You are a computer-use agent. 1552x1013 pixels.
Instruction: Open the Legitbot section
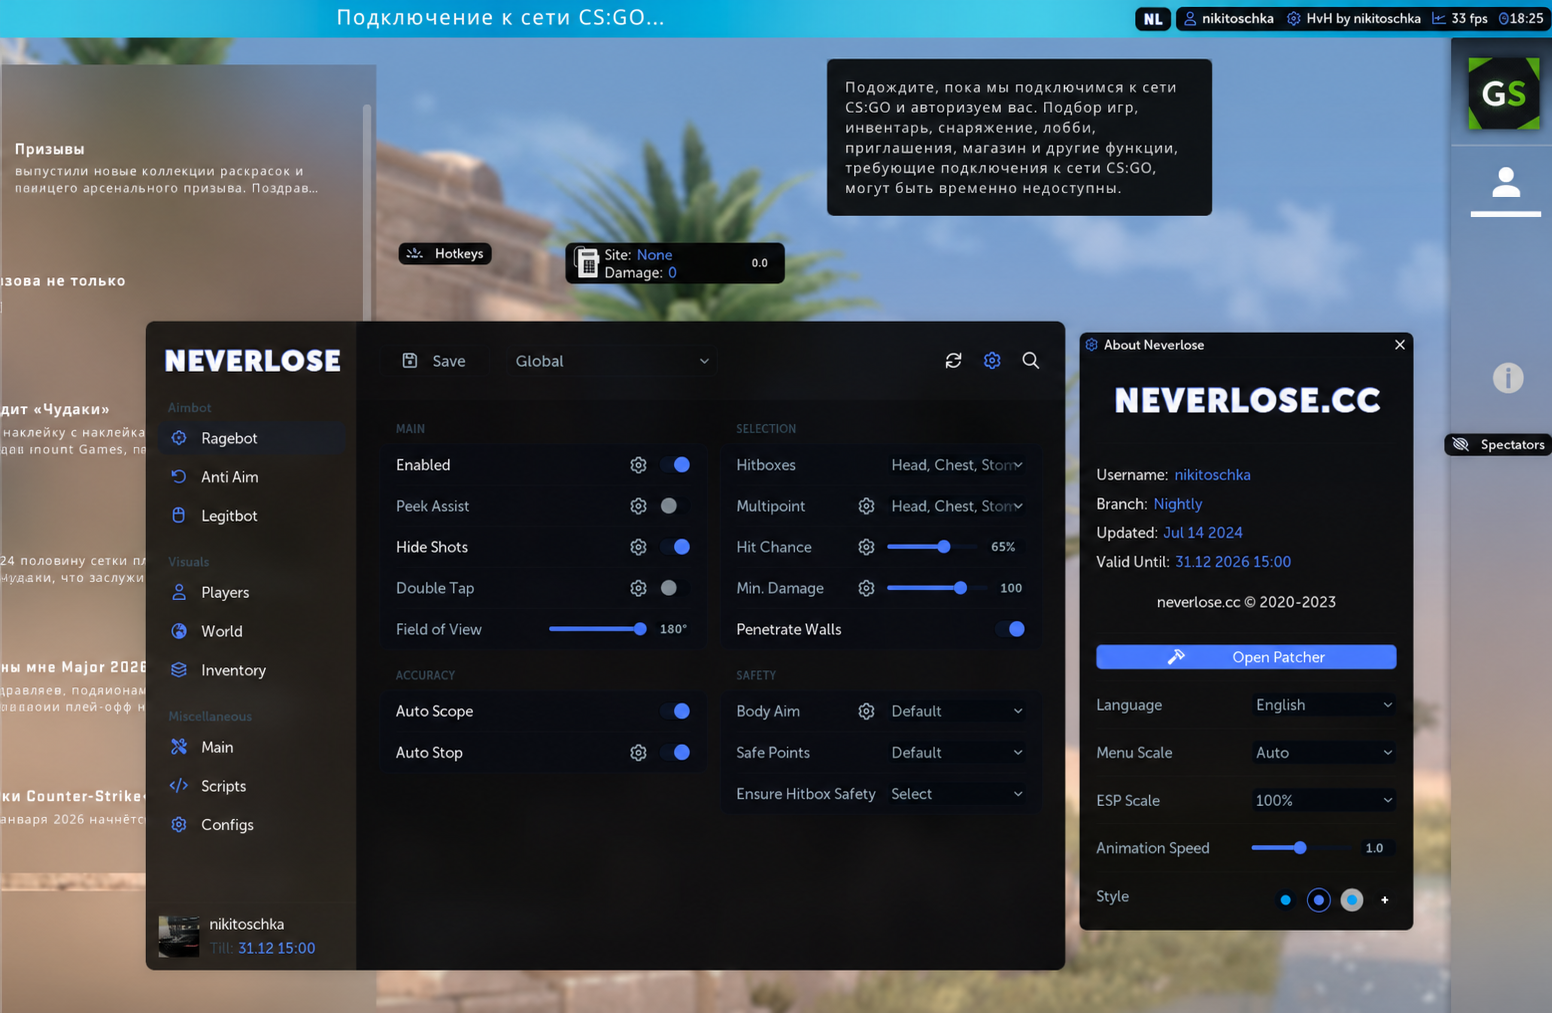252,516
